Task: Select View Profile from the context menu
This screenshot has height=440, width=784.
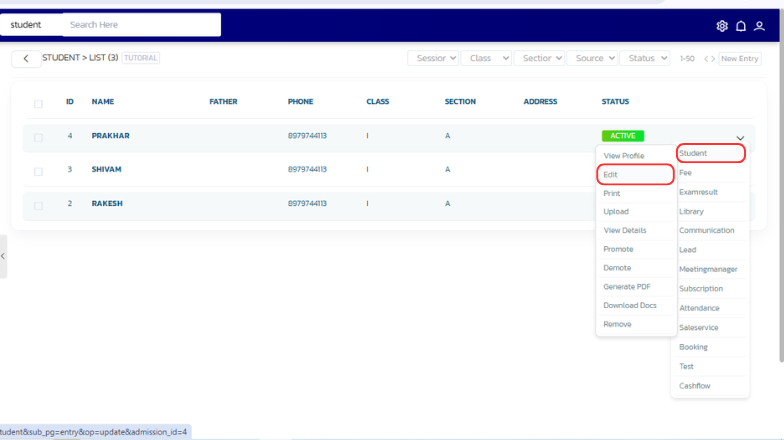Action: point(624,156)
